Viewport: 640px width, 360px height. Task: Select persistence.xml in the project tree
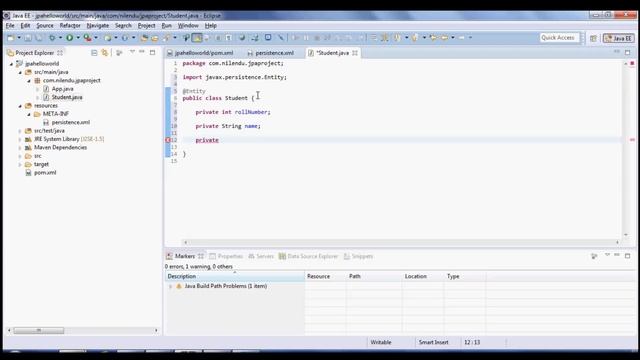coord(70,122)
